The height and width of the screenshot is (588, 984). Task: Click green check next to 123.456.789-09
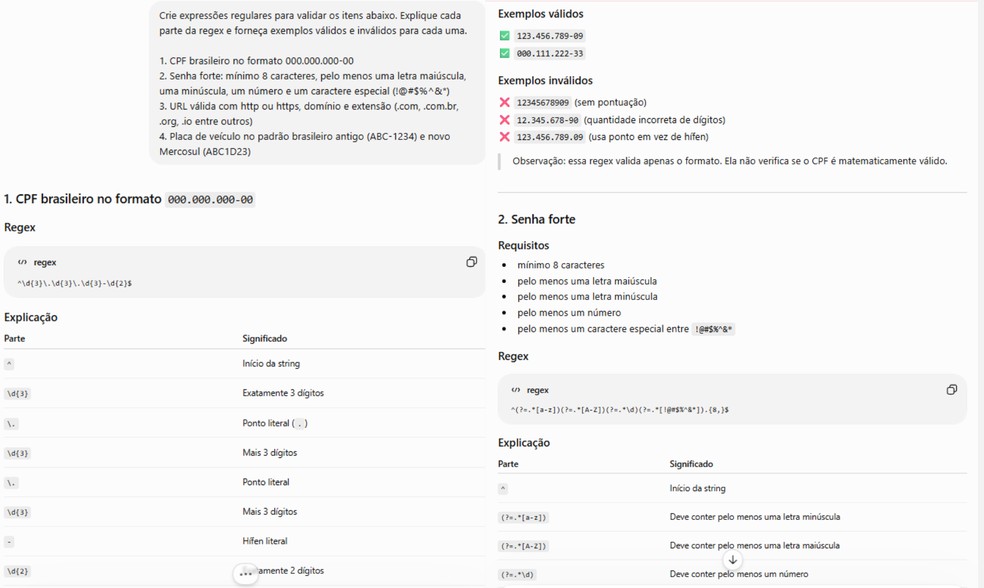click(505, 36)
